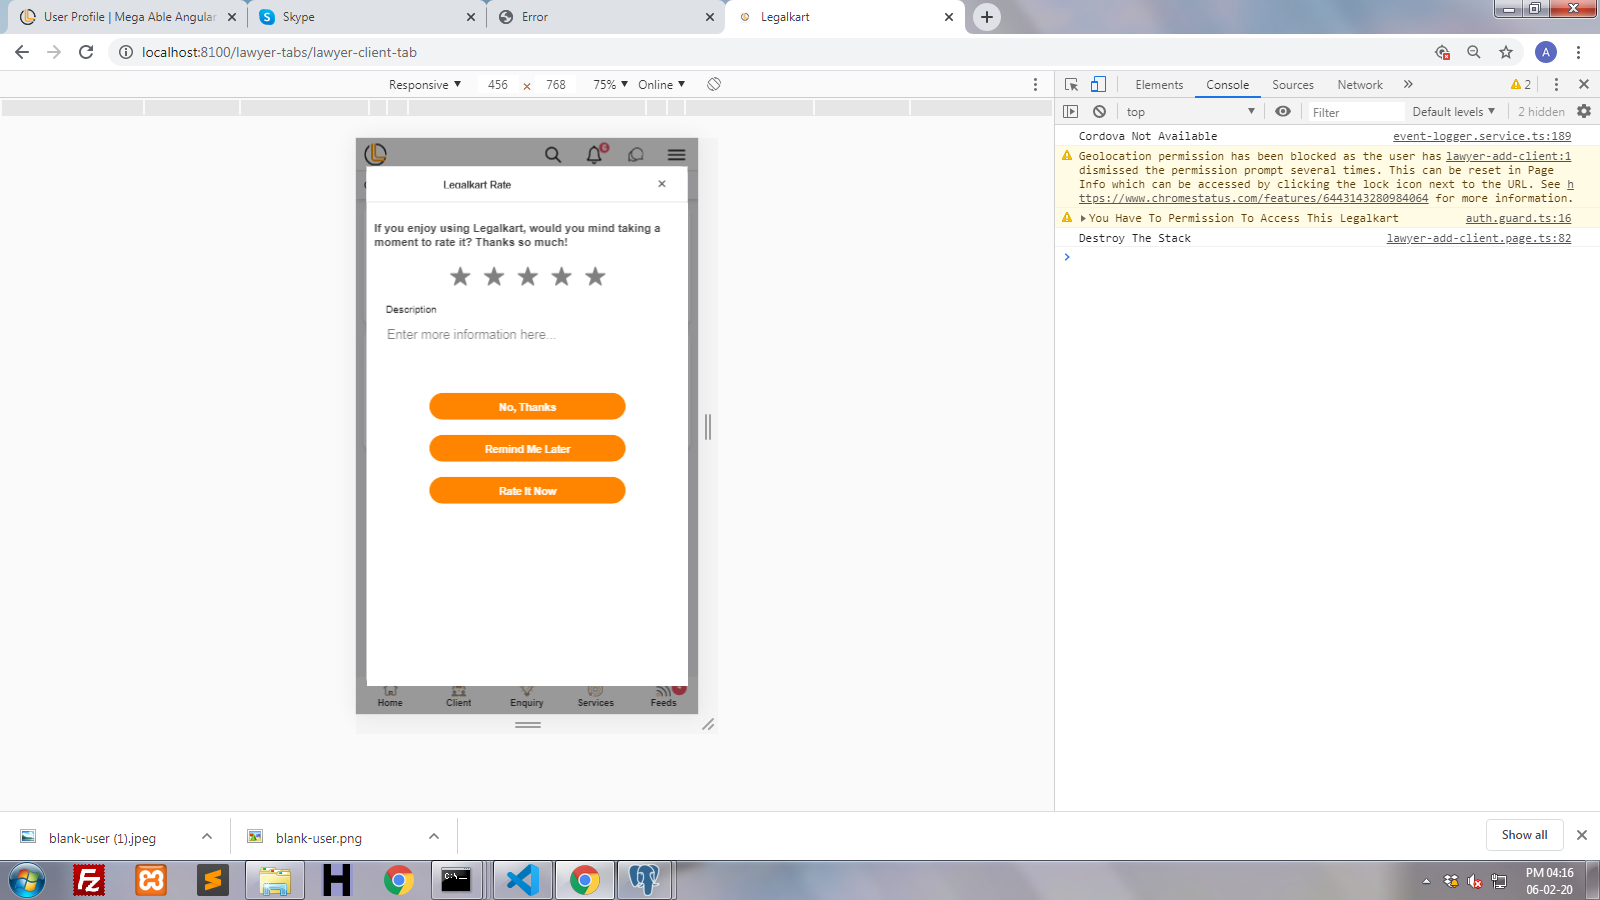The image size is (1600, 900).
Task: Switch to the Network tab
Action: click(x=1359, y=85)
